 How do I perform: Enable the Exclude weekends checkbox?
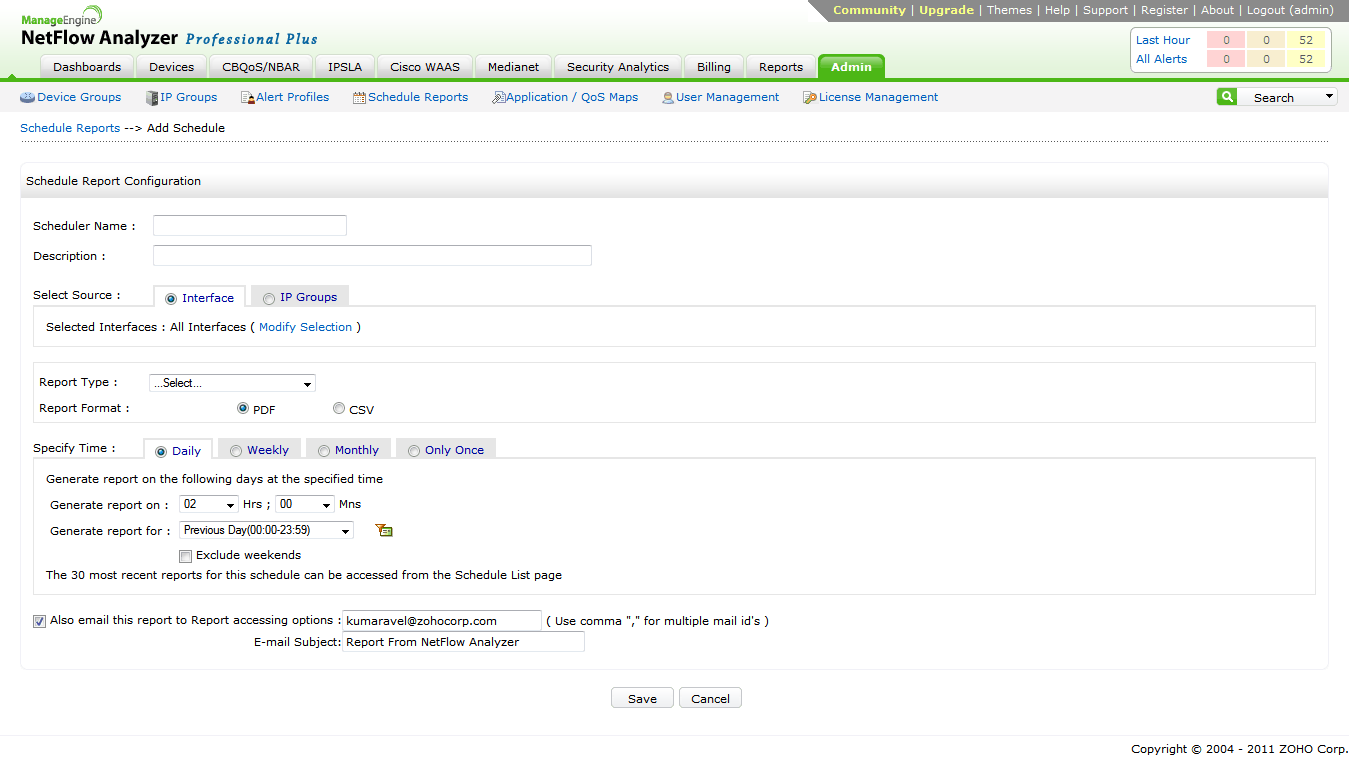(x=185, y=556)
